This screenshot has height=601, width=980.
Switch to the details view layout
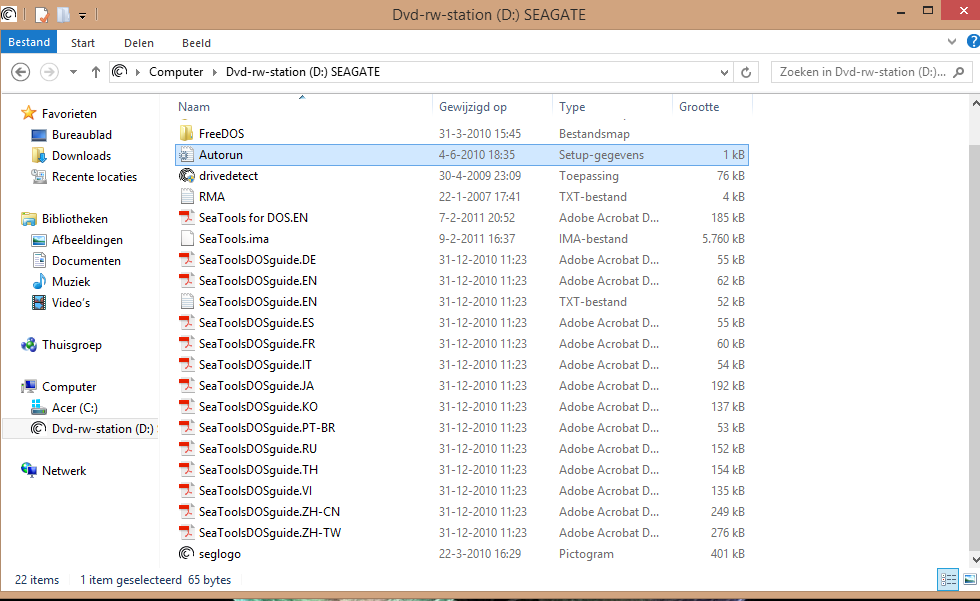[x=948, y=580]
